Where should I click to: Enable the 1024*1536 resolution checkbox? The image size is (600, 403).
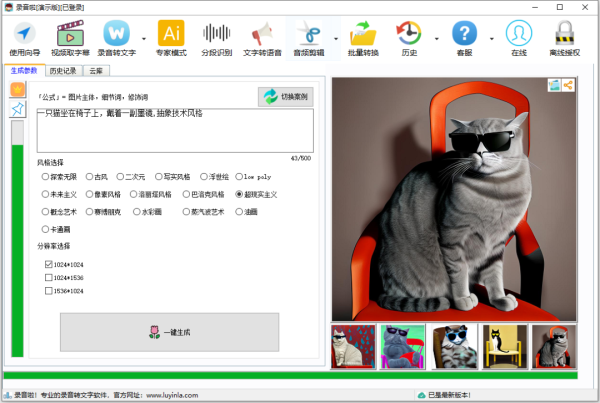click(50, 278)
